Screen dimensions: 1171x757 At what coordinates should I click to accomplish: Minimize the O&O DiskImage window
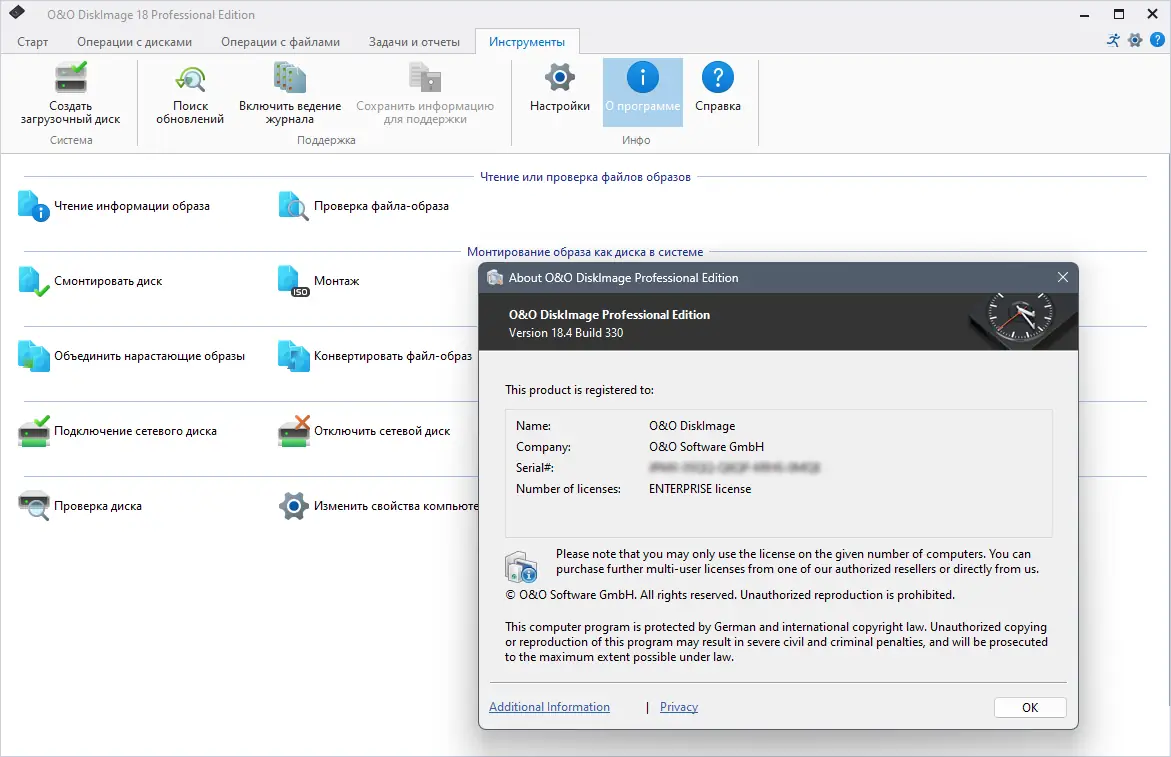[x=1084, y=14]
